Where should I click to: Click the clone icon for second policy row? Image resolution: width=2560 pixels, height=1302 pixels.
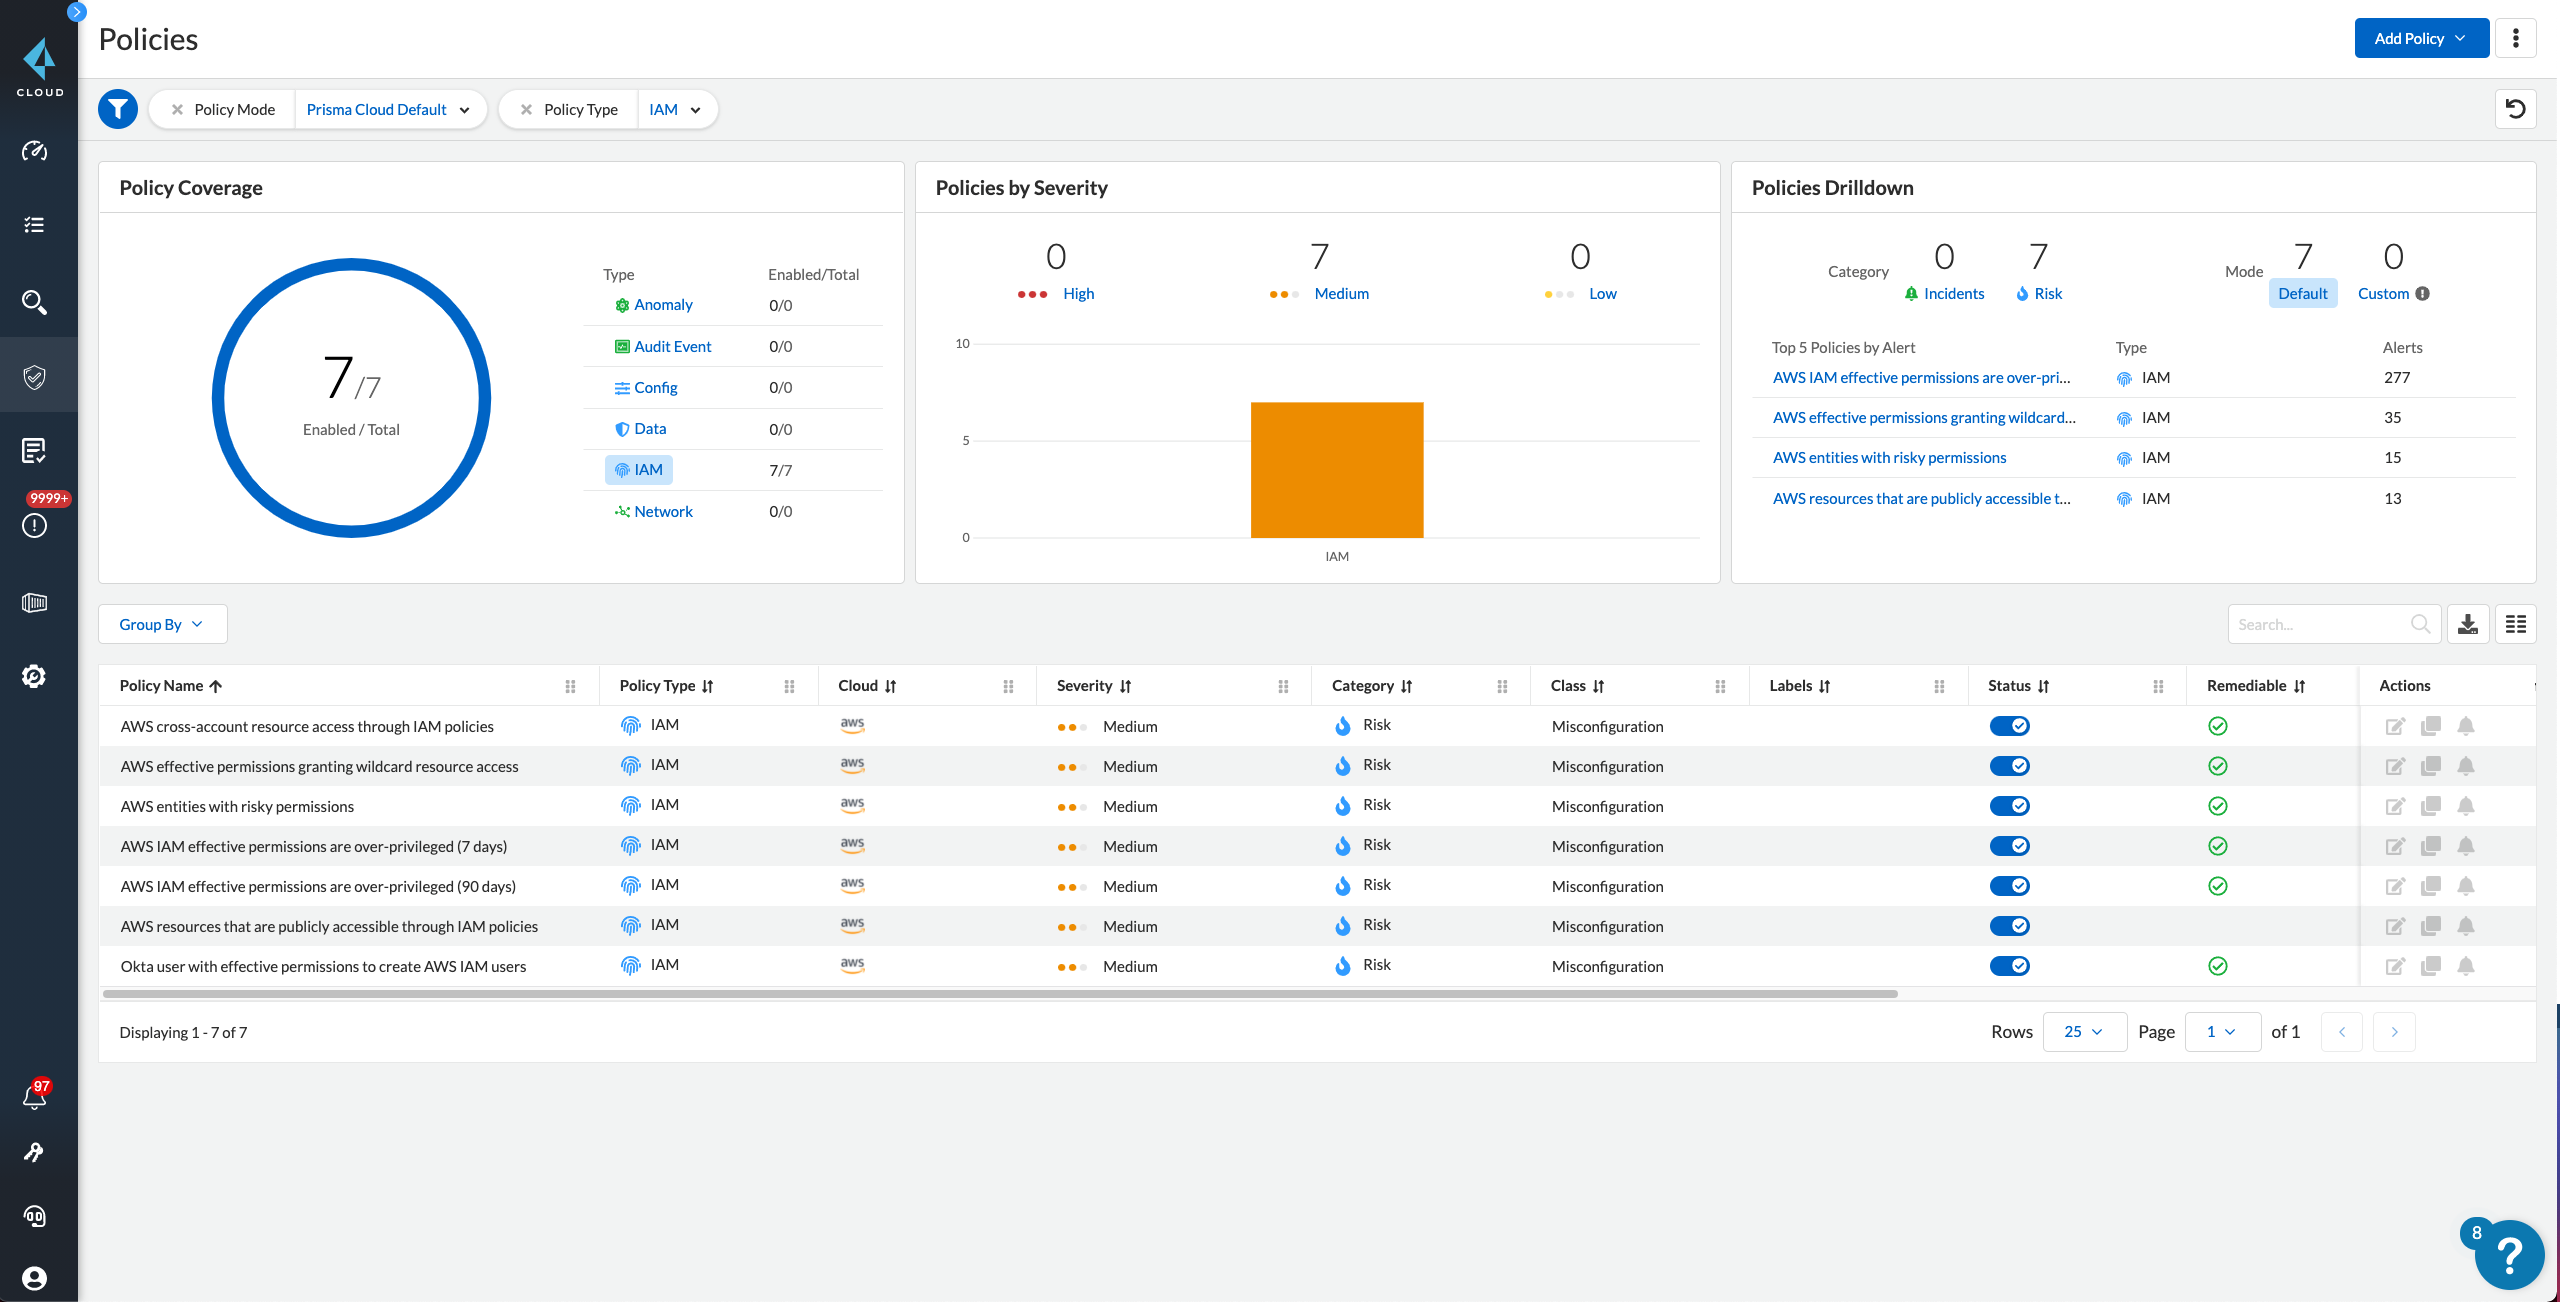click(2431, 764)
